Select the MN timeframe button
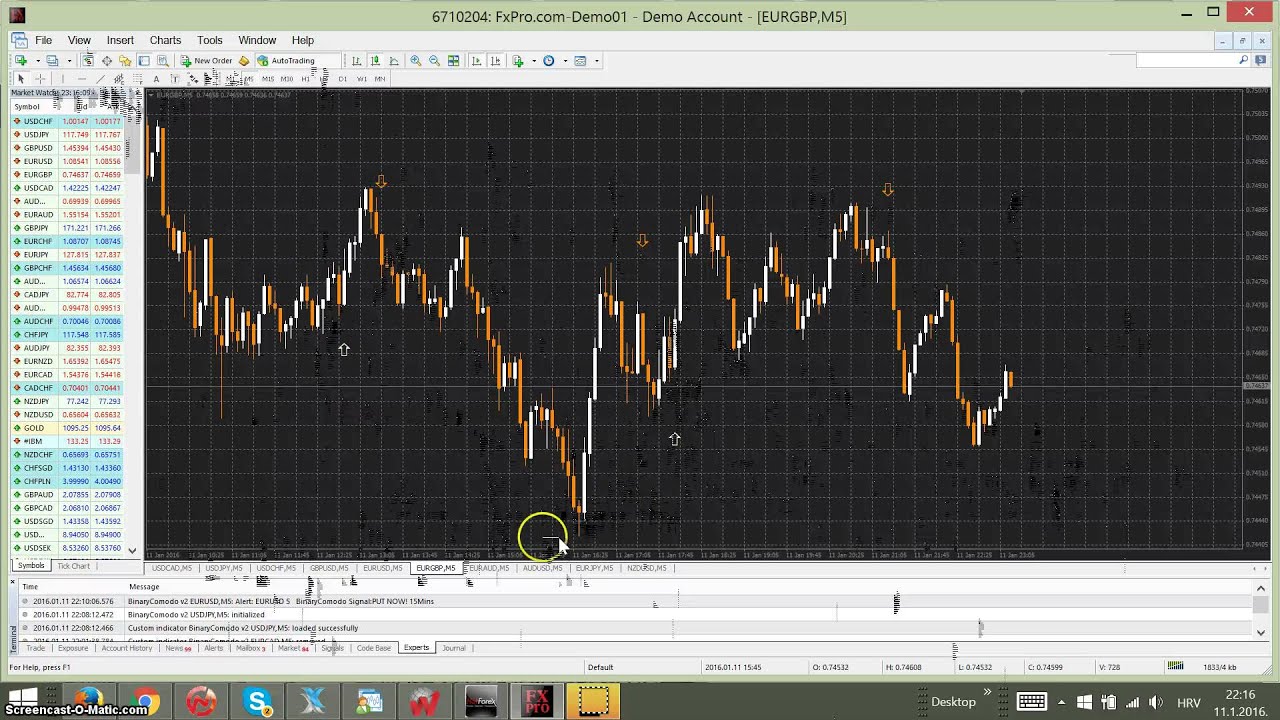This screenshot has height=720, width=1280. (x=380, y=79)
